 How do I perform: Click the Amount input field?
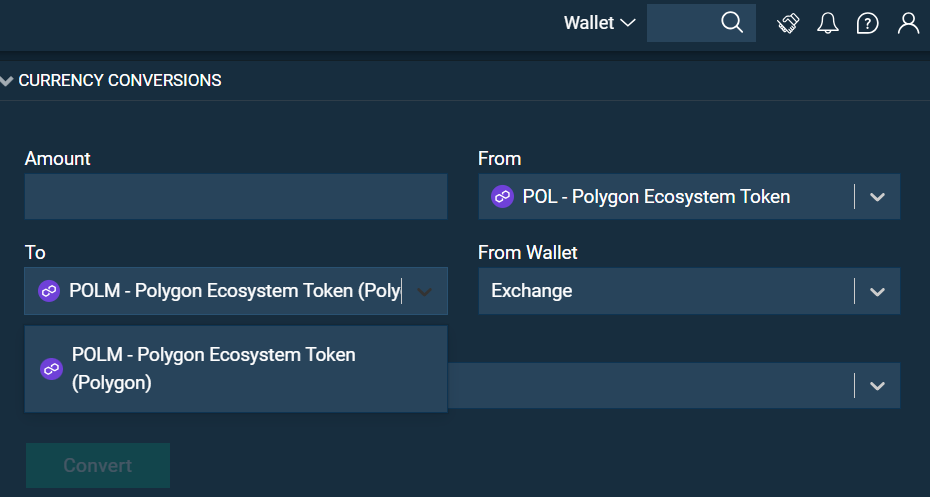click(x=235, y=196)
